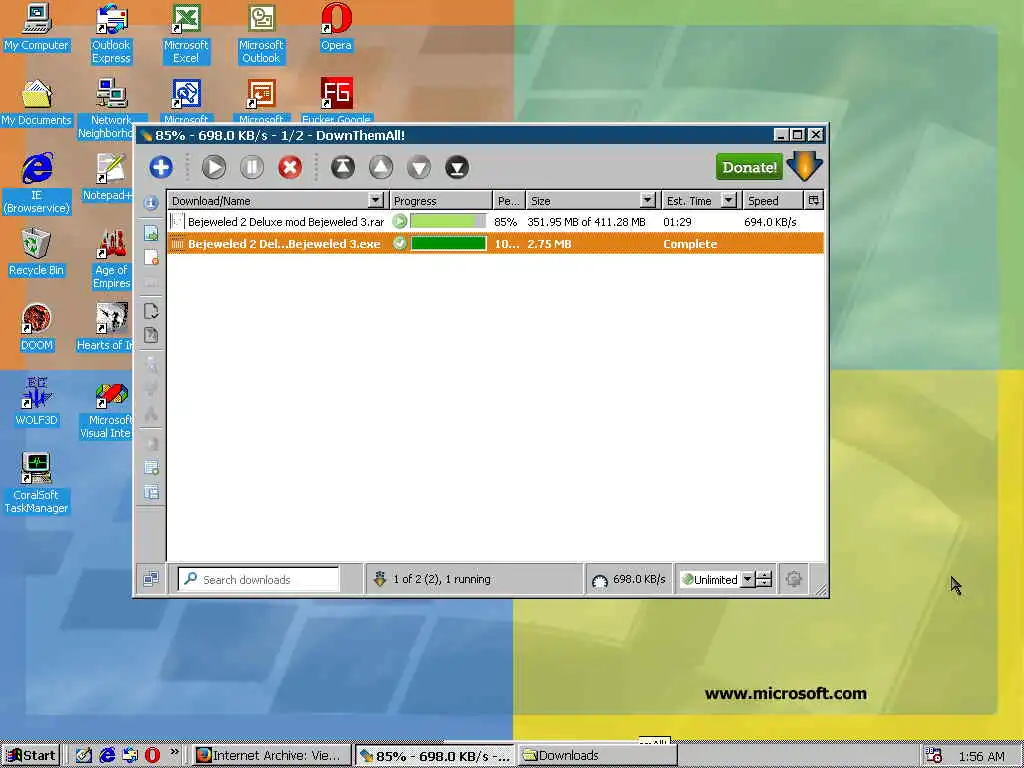Click sidebar page icon with red badge
This screenshot has height=768, width=1024.
151,257
